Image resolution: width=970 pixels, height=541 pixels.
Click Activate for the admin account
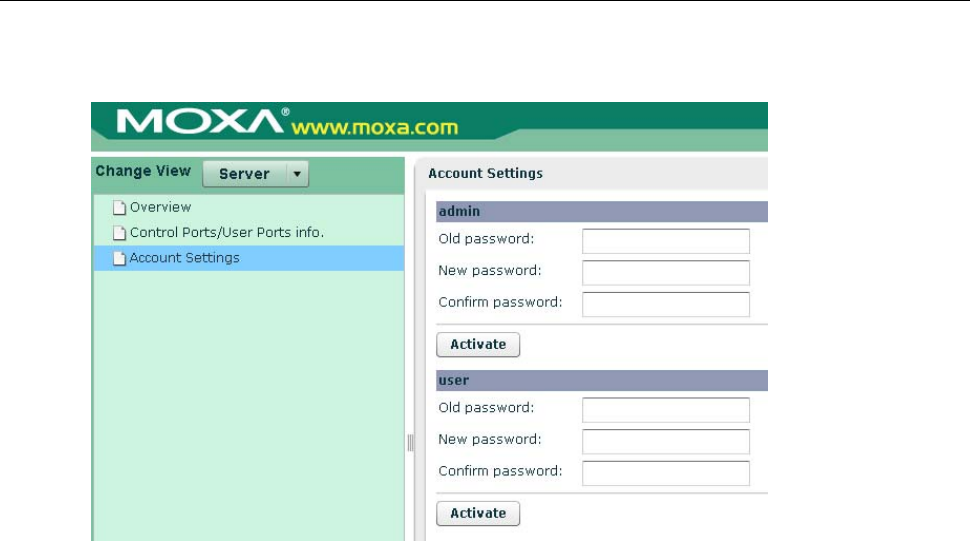478,344
